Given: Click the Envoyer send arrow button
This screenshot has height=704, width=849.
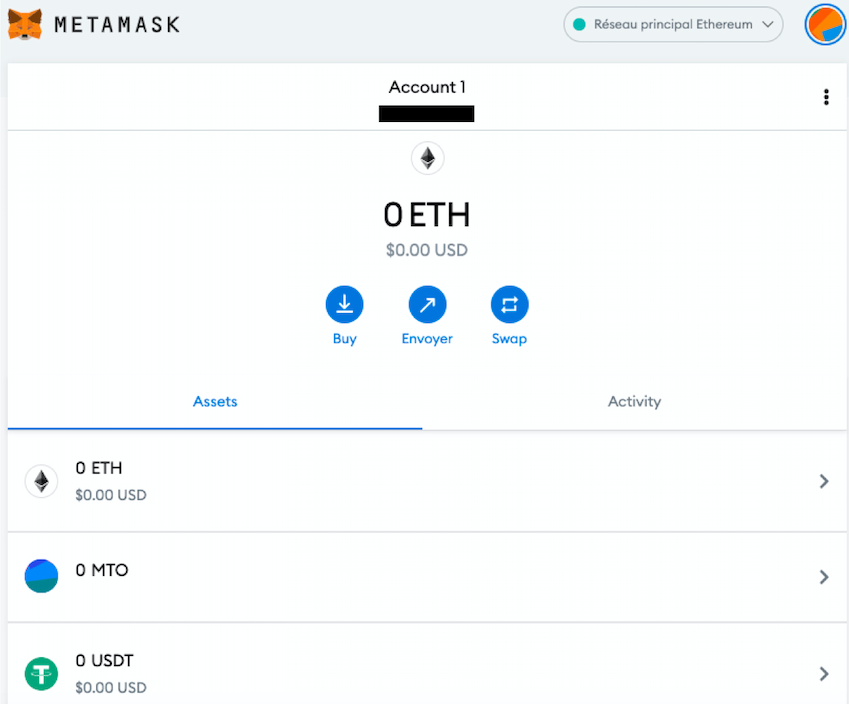Looking at the screenshot, I should 427,304.
